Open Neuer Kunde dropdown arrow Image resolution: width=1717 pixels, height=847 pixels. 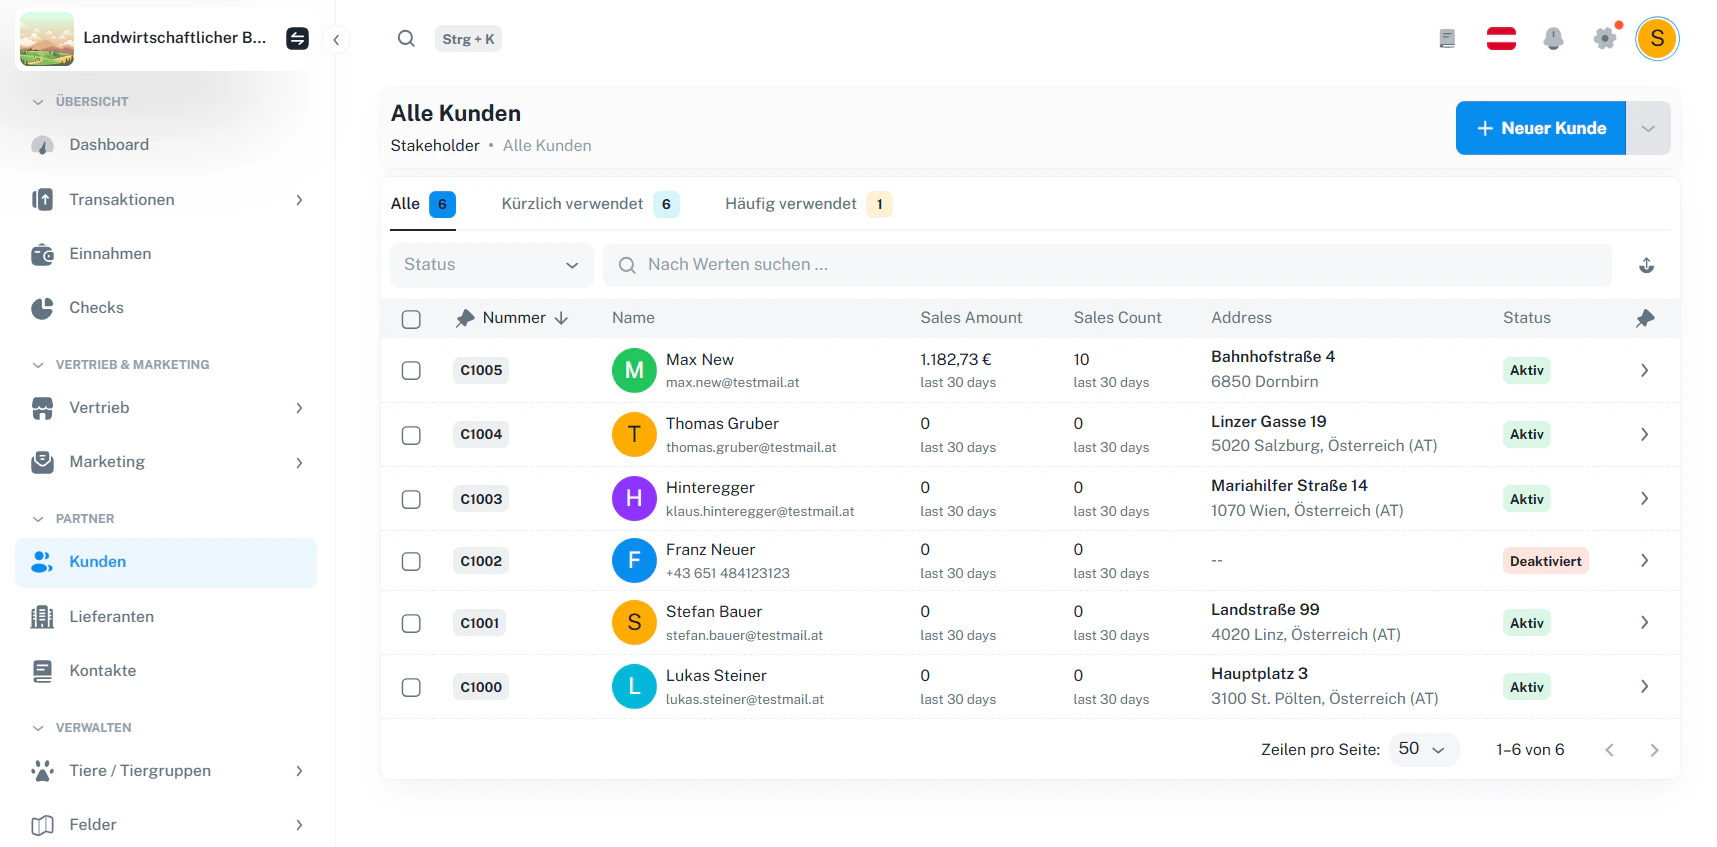[1648, 128]
